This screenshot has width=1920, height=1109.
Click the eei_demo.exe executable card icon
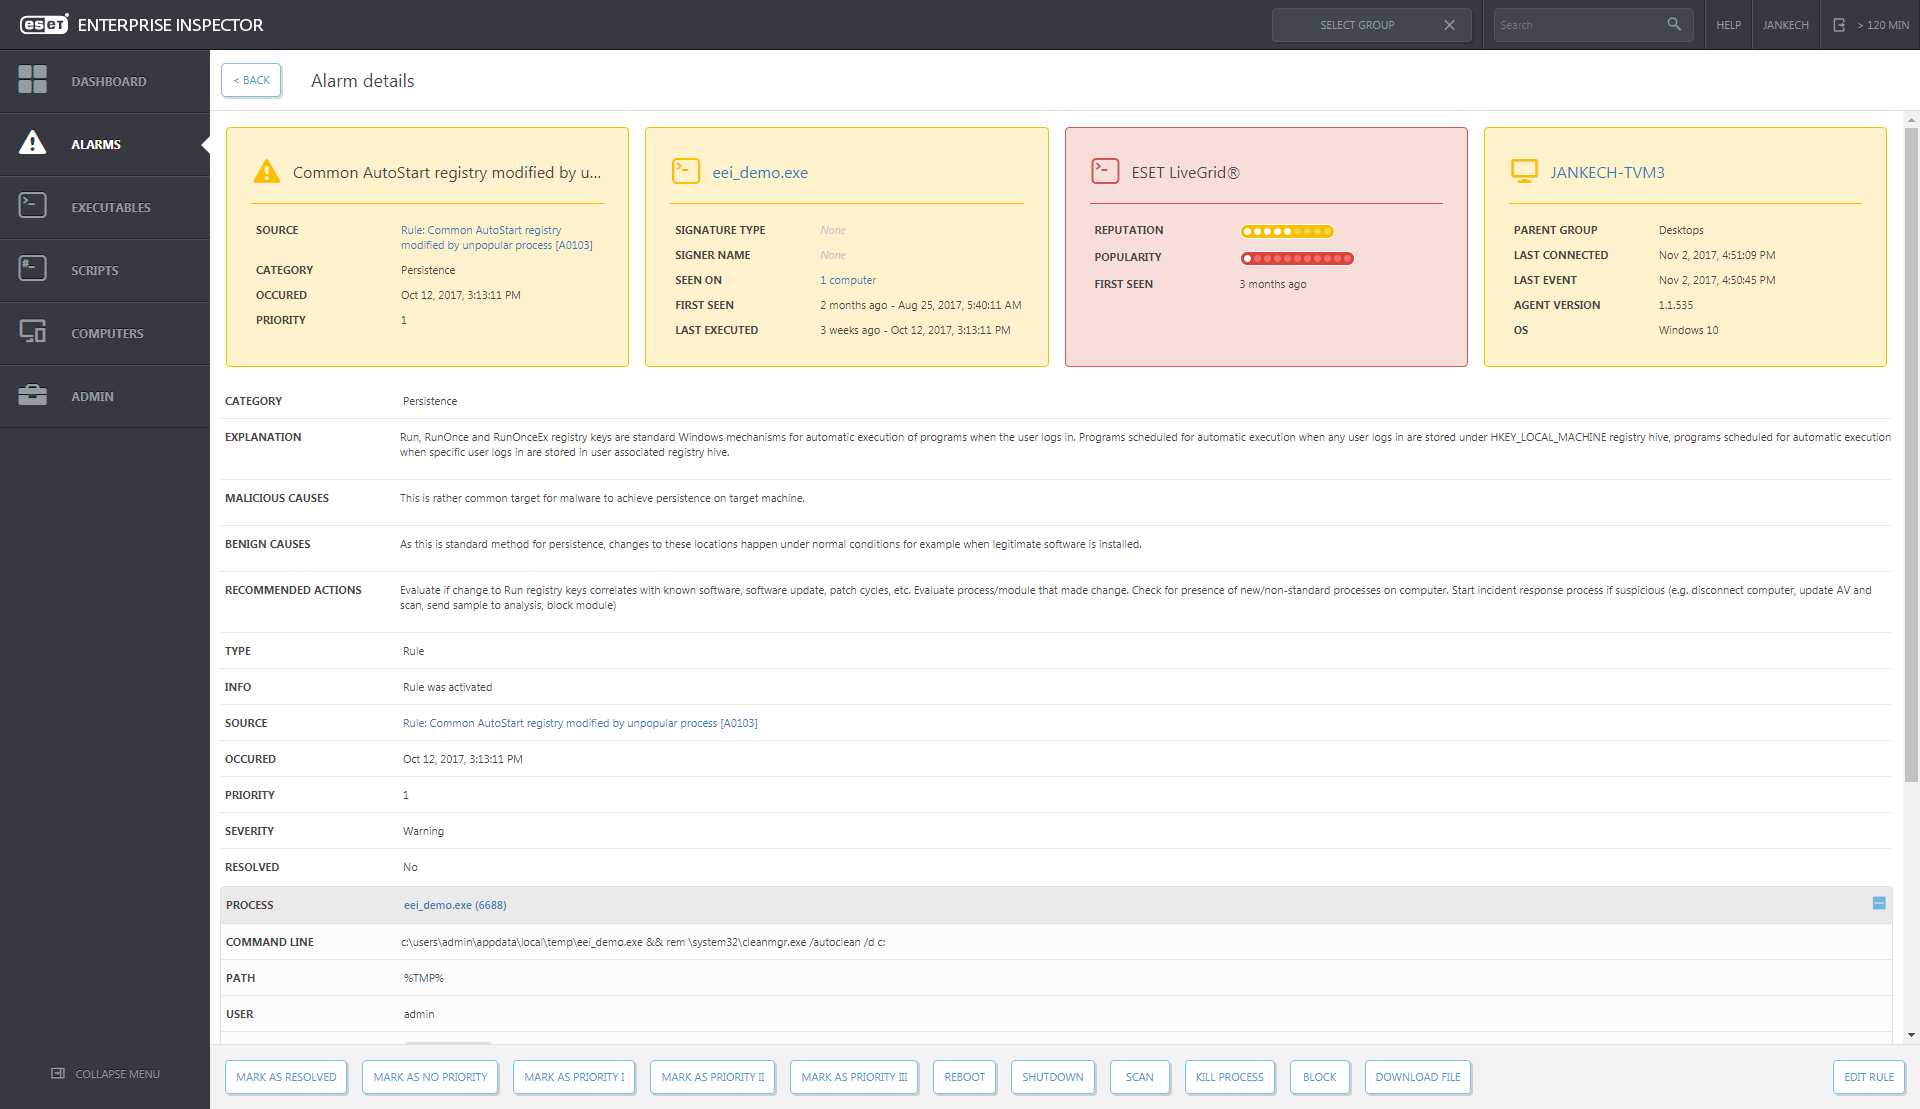pos(686,171)
